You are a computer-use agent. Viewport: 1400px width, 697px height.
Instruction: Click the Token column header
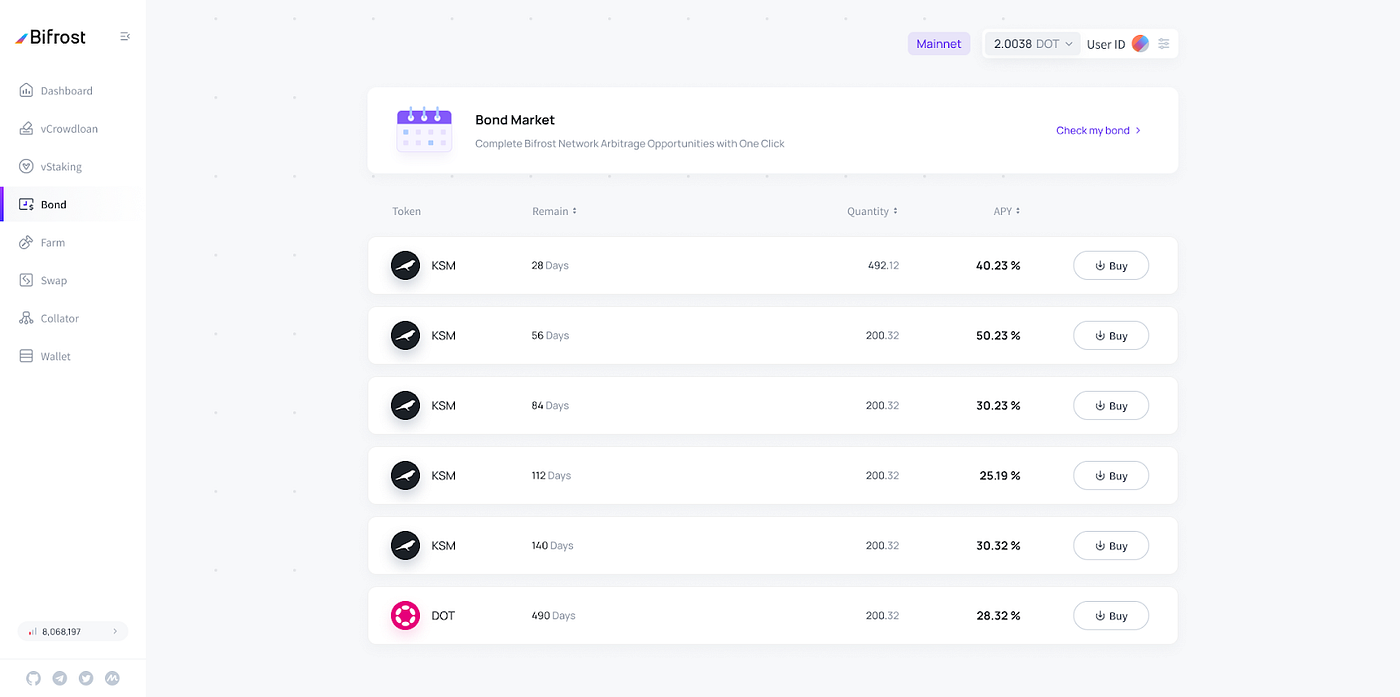[406, 212]
